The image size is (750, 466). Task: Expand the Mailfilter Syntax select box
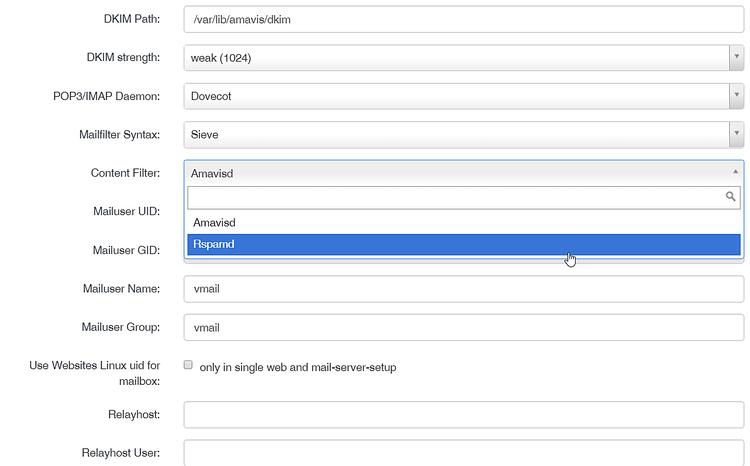click(463, 134)
